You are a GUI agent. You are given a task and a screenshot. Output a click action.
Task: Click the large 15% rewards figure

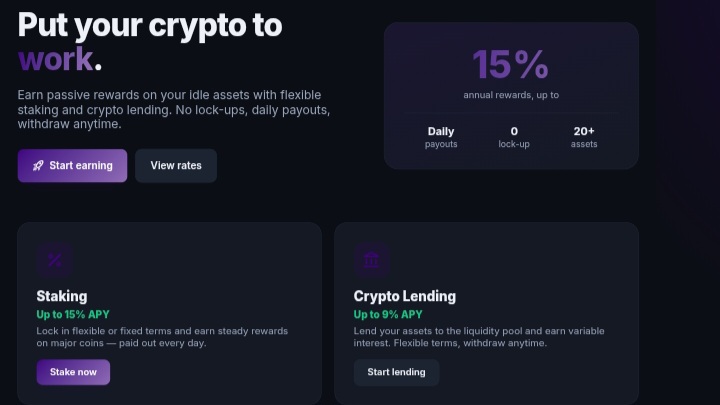(x=511, y=64)
